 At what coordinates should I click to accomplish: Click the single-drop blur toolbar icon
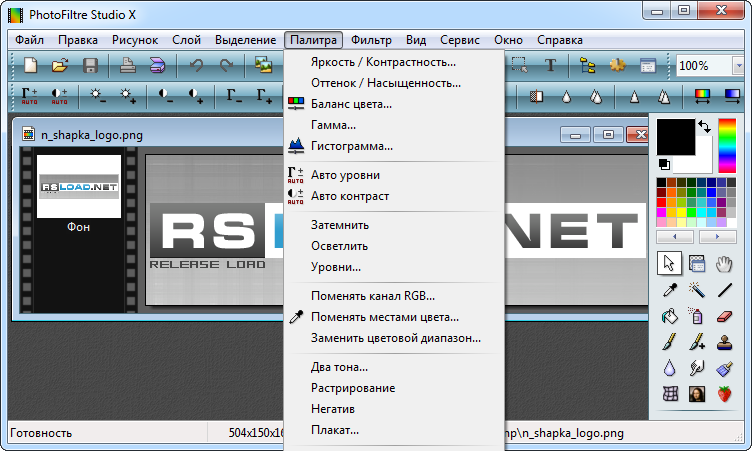pos(566,96)
